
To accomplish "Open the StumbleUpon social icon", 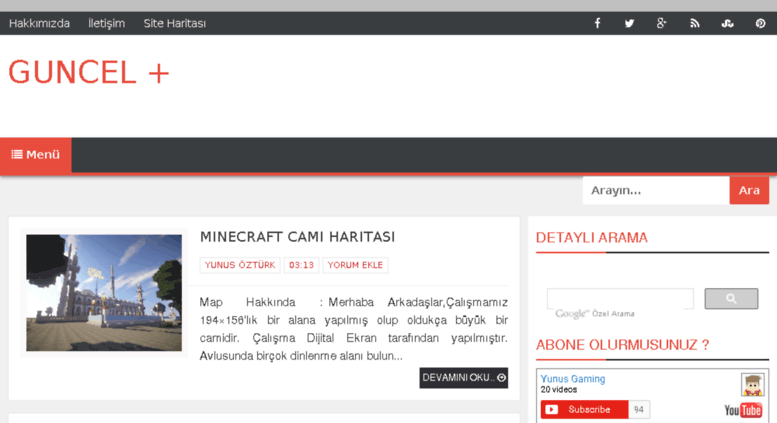I will point(727,23).
